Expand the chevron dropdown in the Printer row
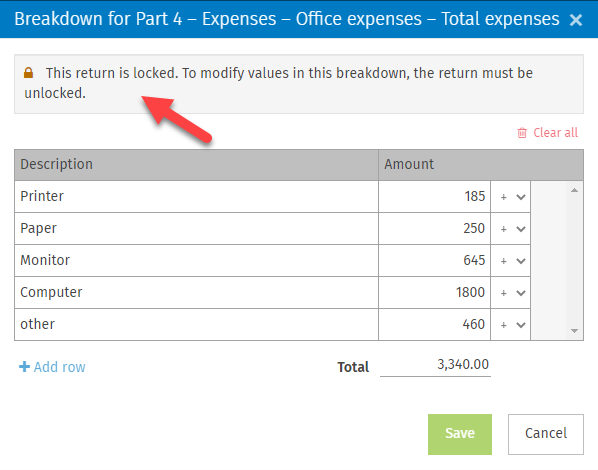Image resolution: width=598 pixels, height=470 pixels. point(521,197)
